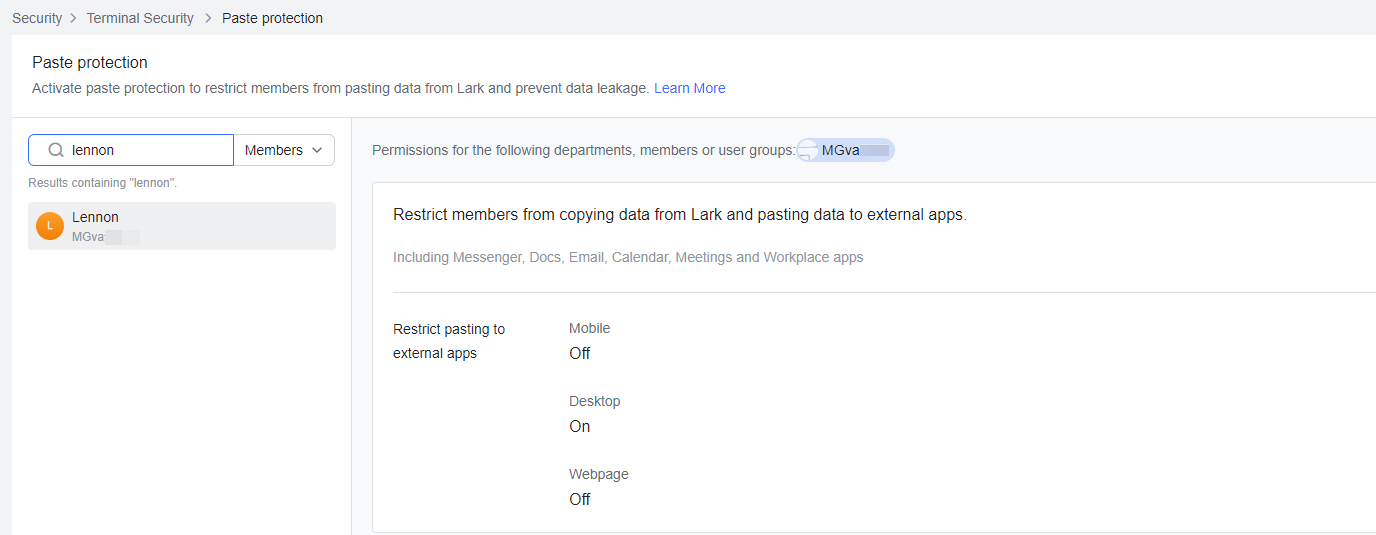Screen dimensions: 1376x535
Task: Go to the Terminal Security breadcrumb
Action: coord(140,18)
